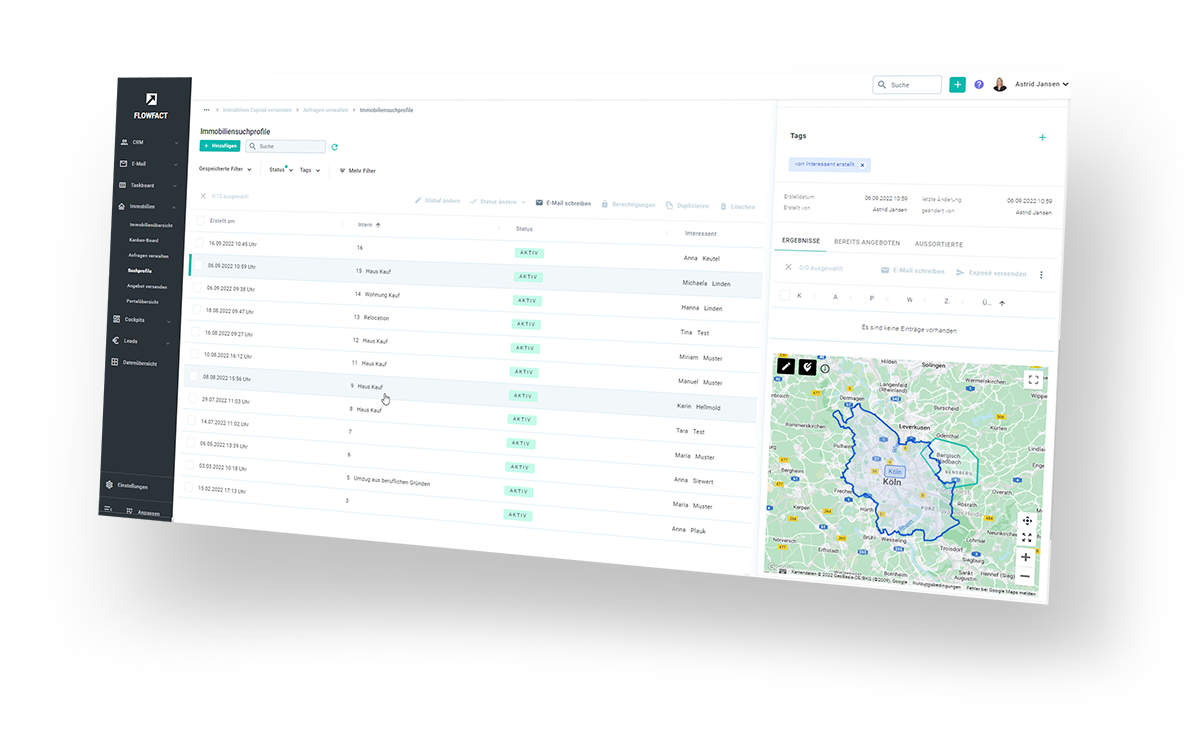Open the three-dot menu in results toolbar

tap(1041, 275)
